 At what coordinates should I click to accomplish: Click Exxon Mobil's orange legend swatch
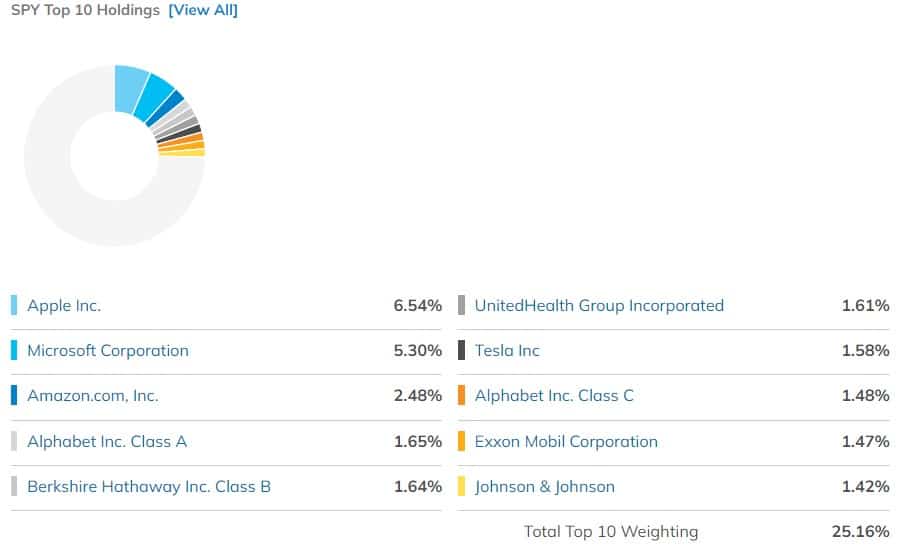(461, 441)
